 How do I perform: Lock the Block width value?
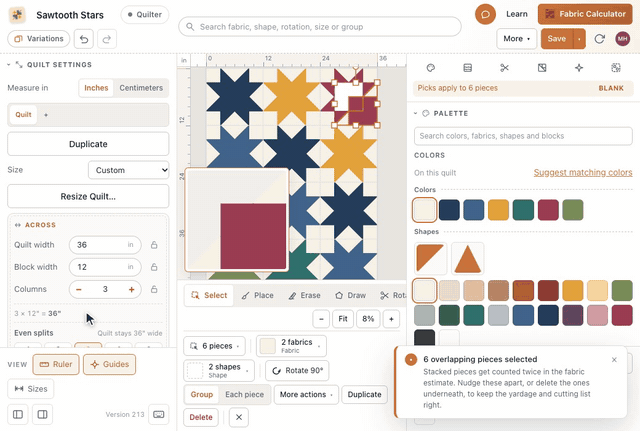coord(154,267)
